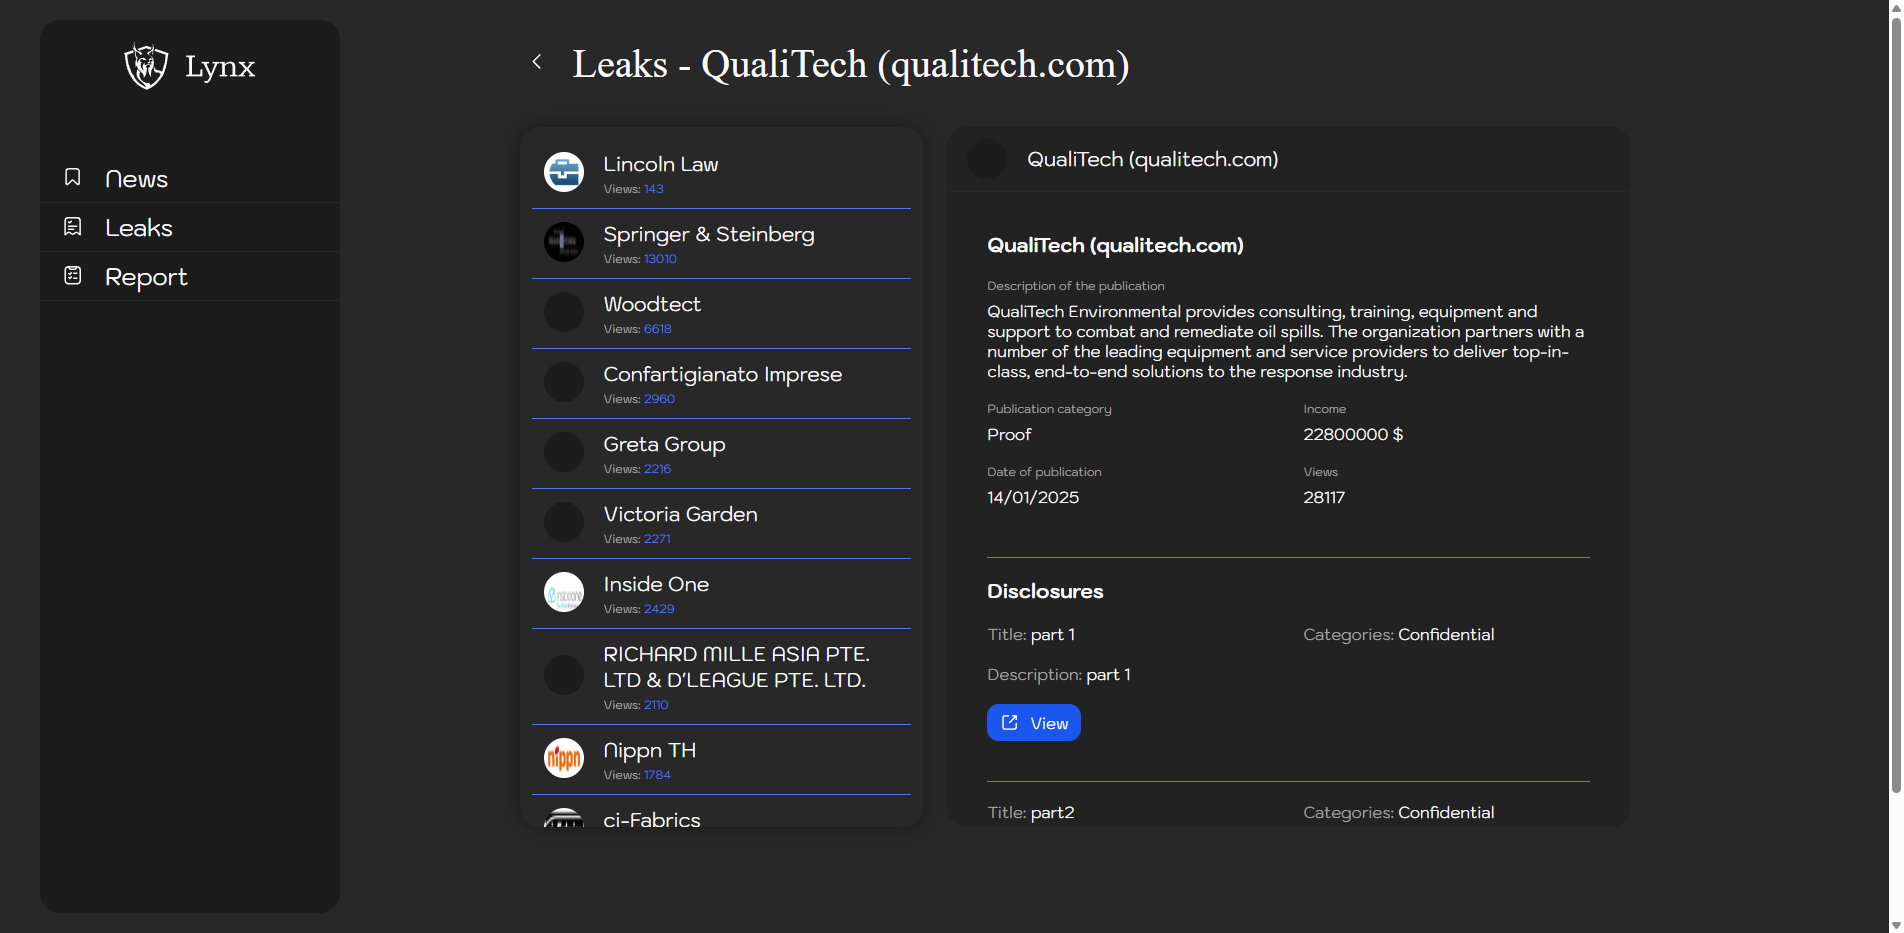Click the QualiTech avatar in panel header
Viewport: 1904px width, 933px height.
[987, 159]
